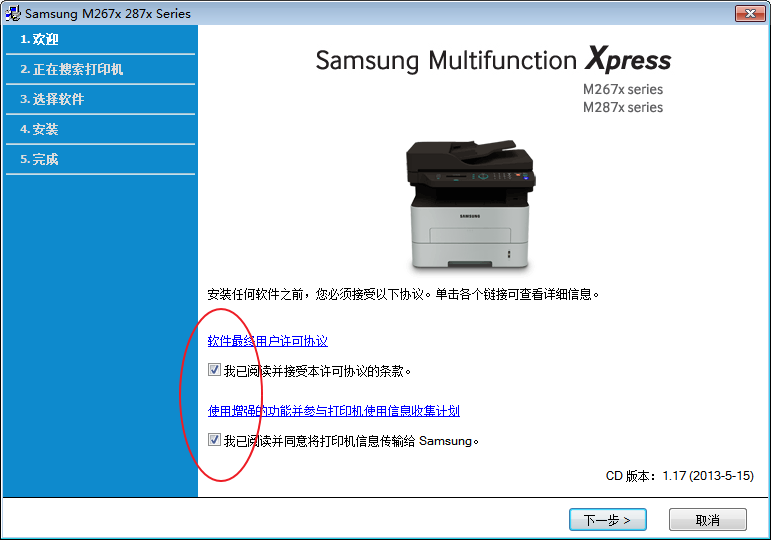Image resolution: width=771 pixels, height=540 pixels.
Task: Click the M267x series text
Action: (x=623, y=90)
